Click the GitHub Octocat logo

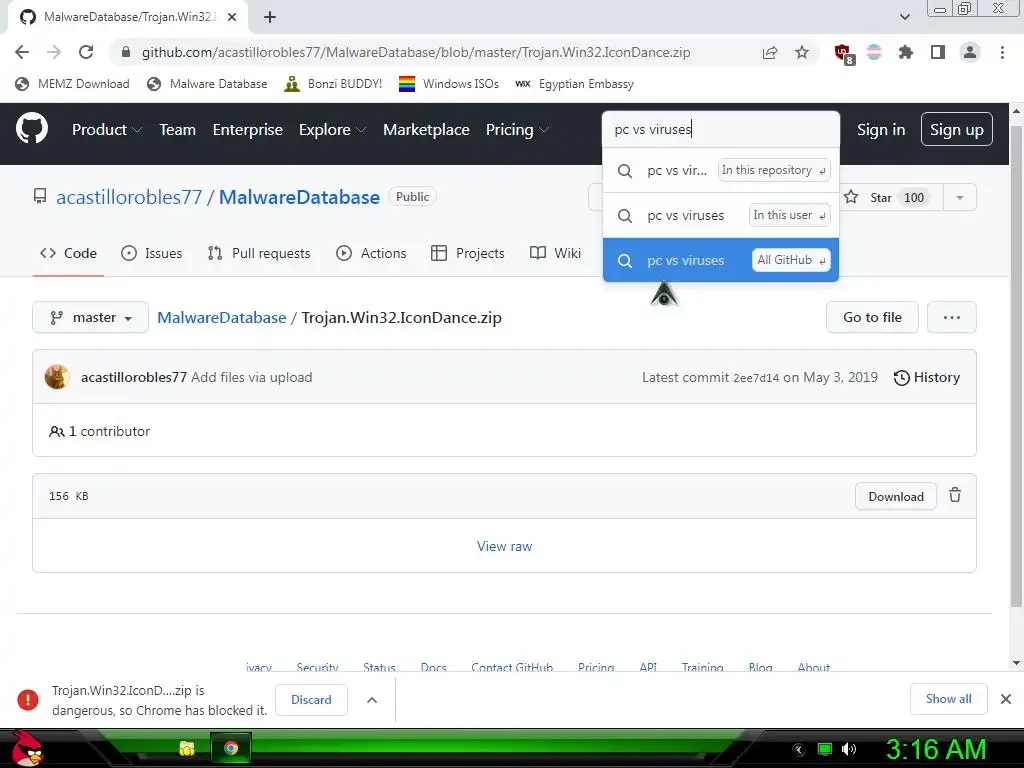point(31,129)
